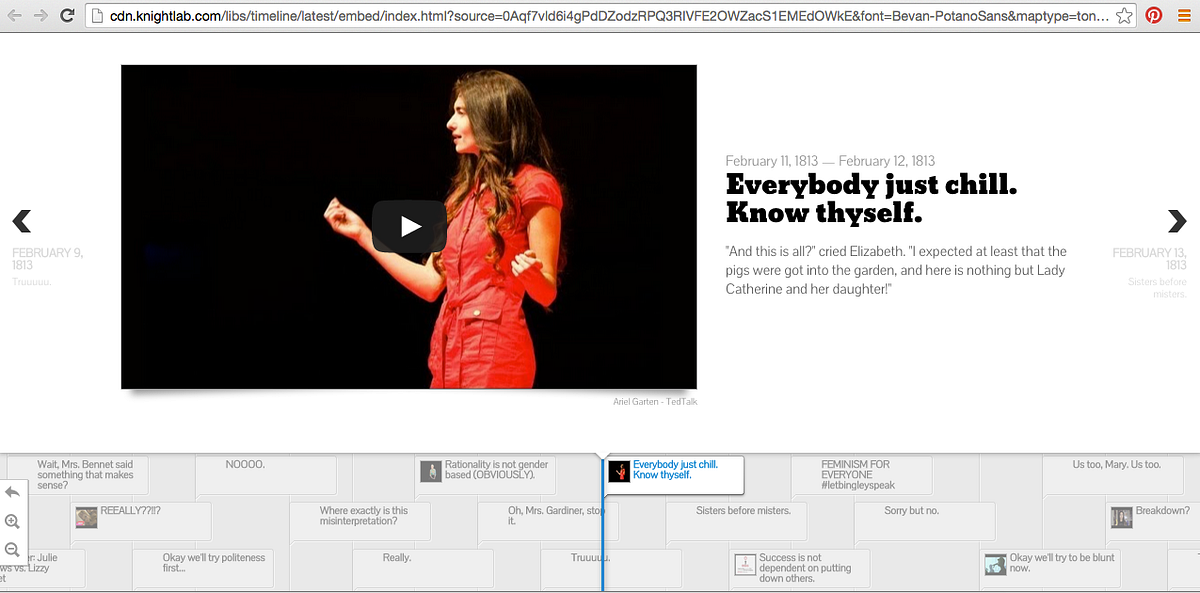This screenshot has width=1200, height=593.
Task: Click thumbnail icon in 'Rationality' marker
Action: click(430, 471)
